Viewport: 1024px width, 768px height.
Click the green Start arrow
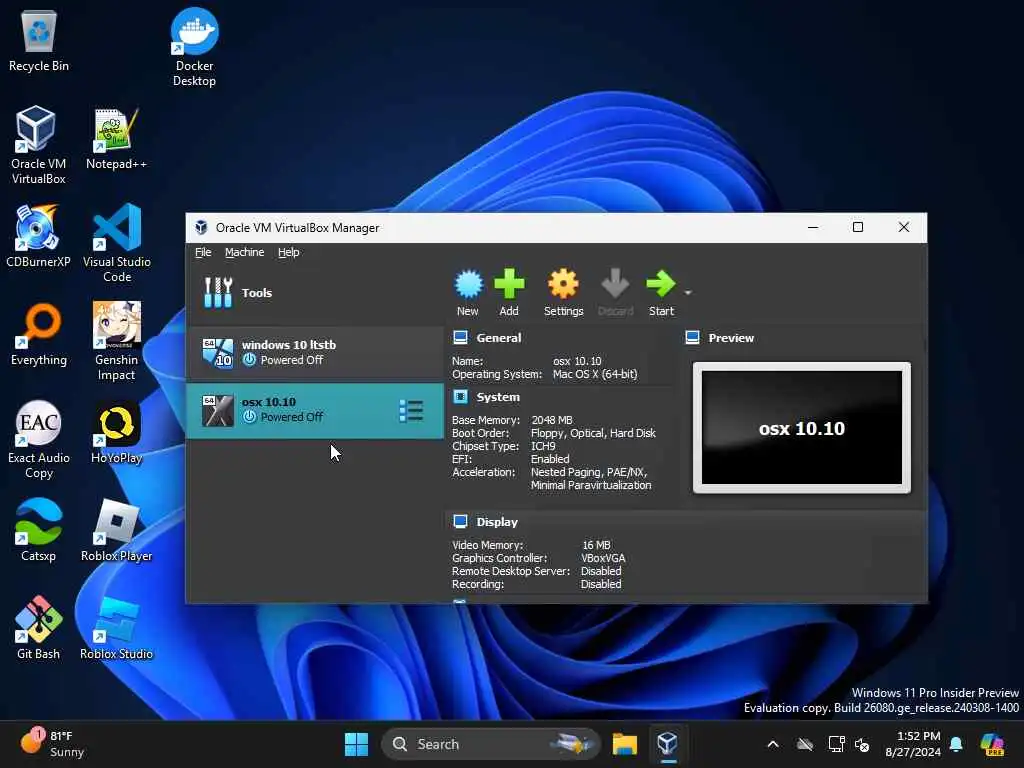[661, 292]
